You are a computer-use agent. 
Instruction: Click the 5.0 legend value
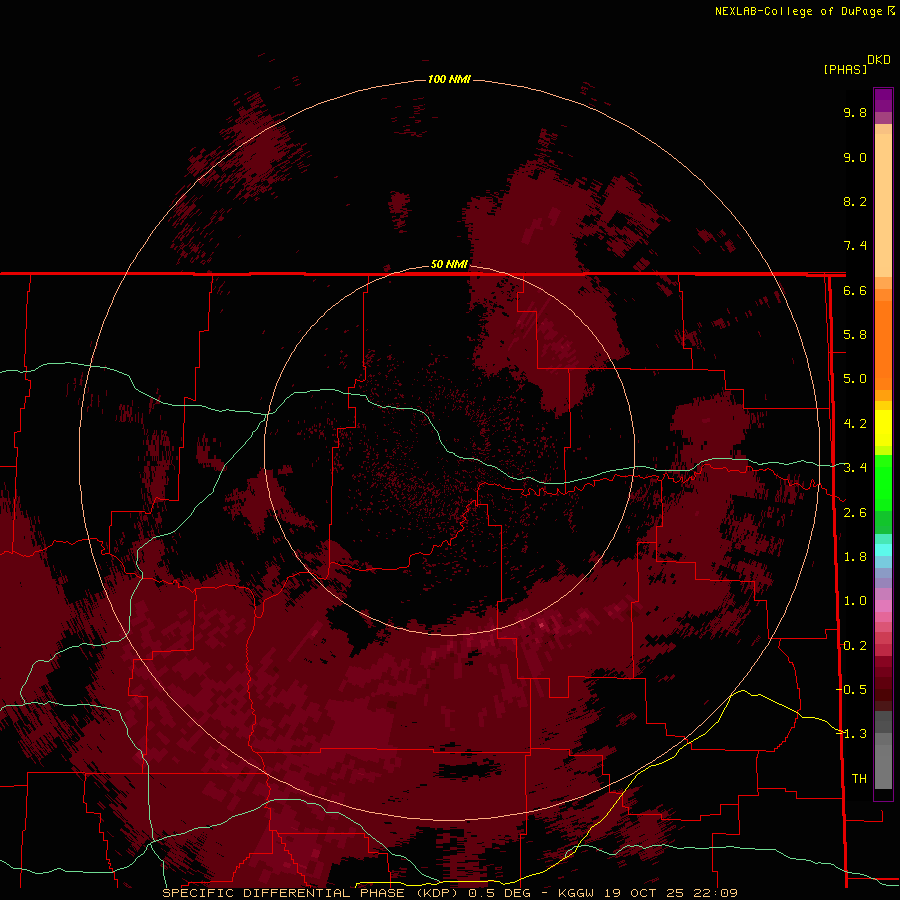(855, 379)
